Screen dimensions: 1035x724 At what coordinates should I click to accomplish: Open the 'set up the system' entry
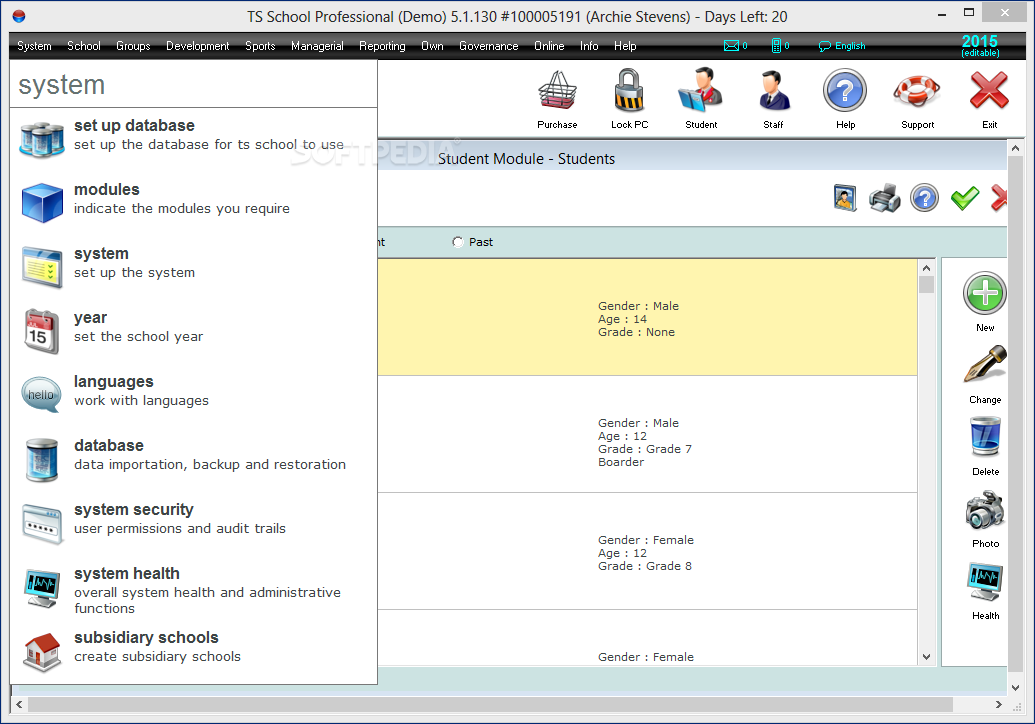tap(193, 266)
